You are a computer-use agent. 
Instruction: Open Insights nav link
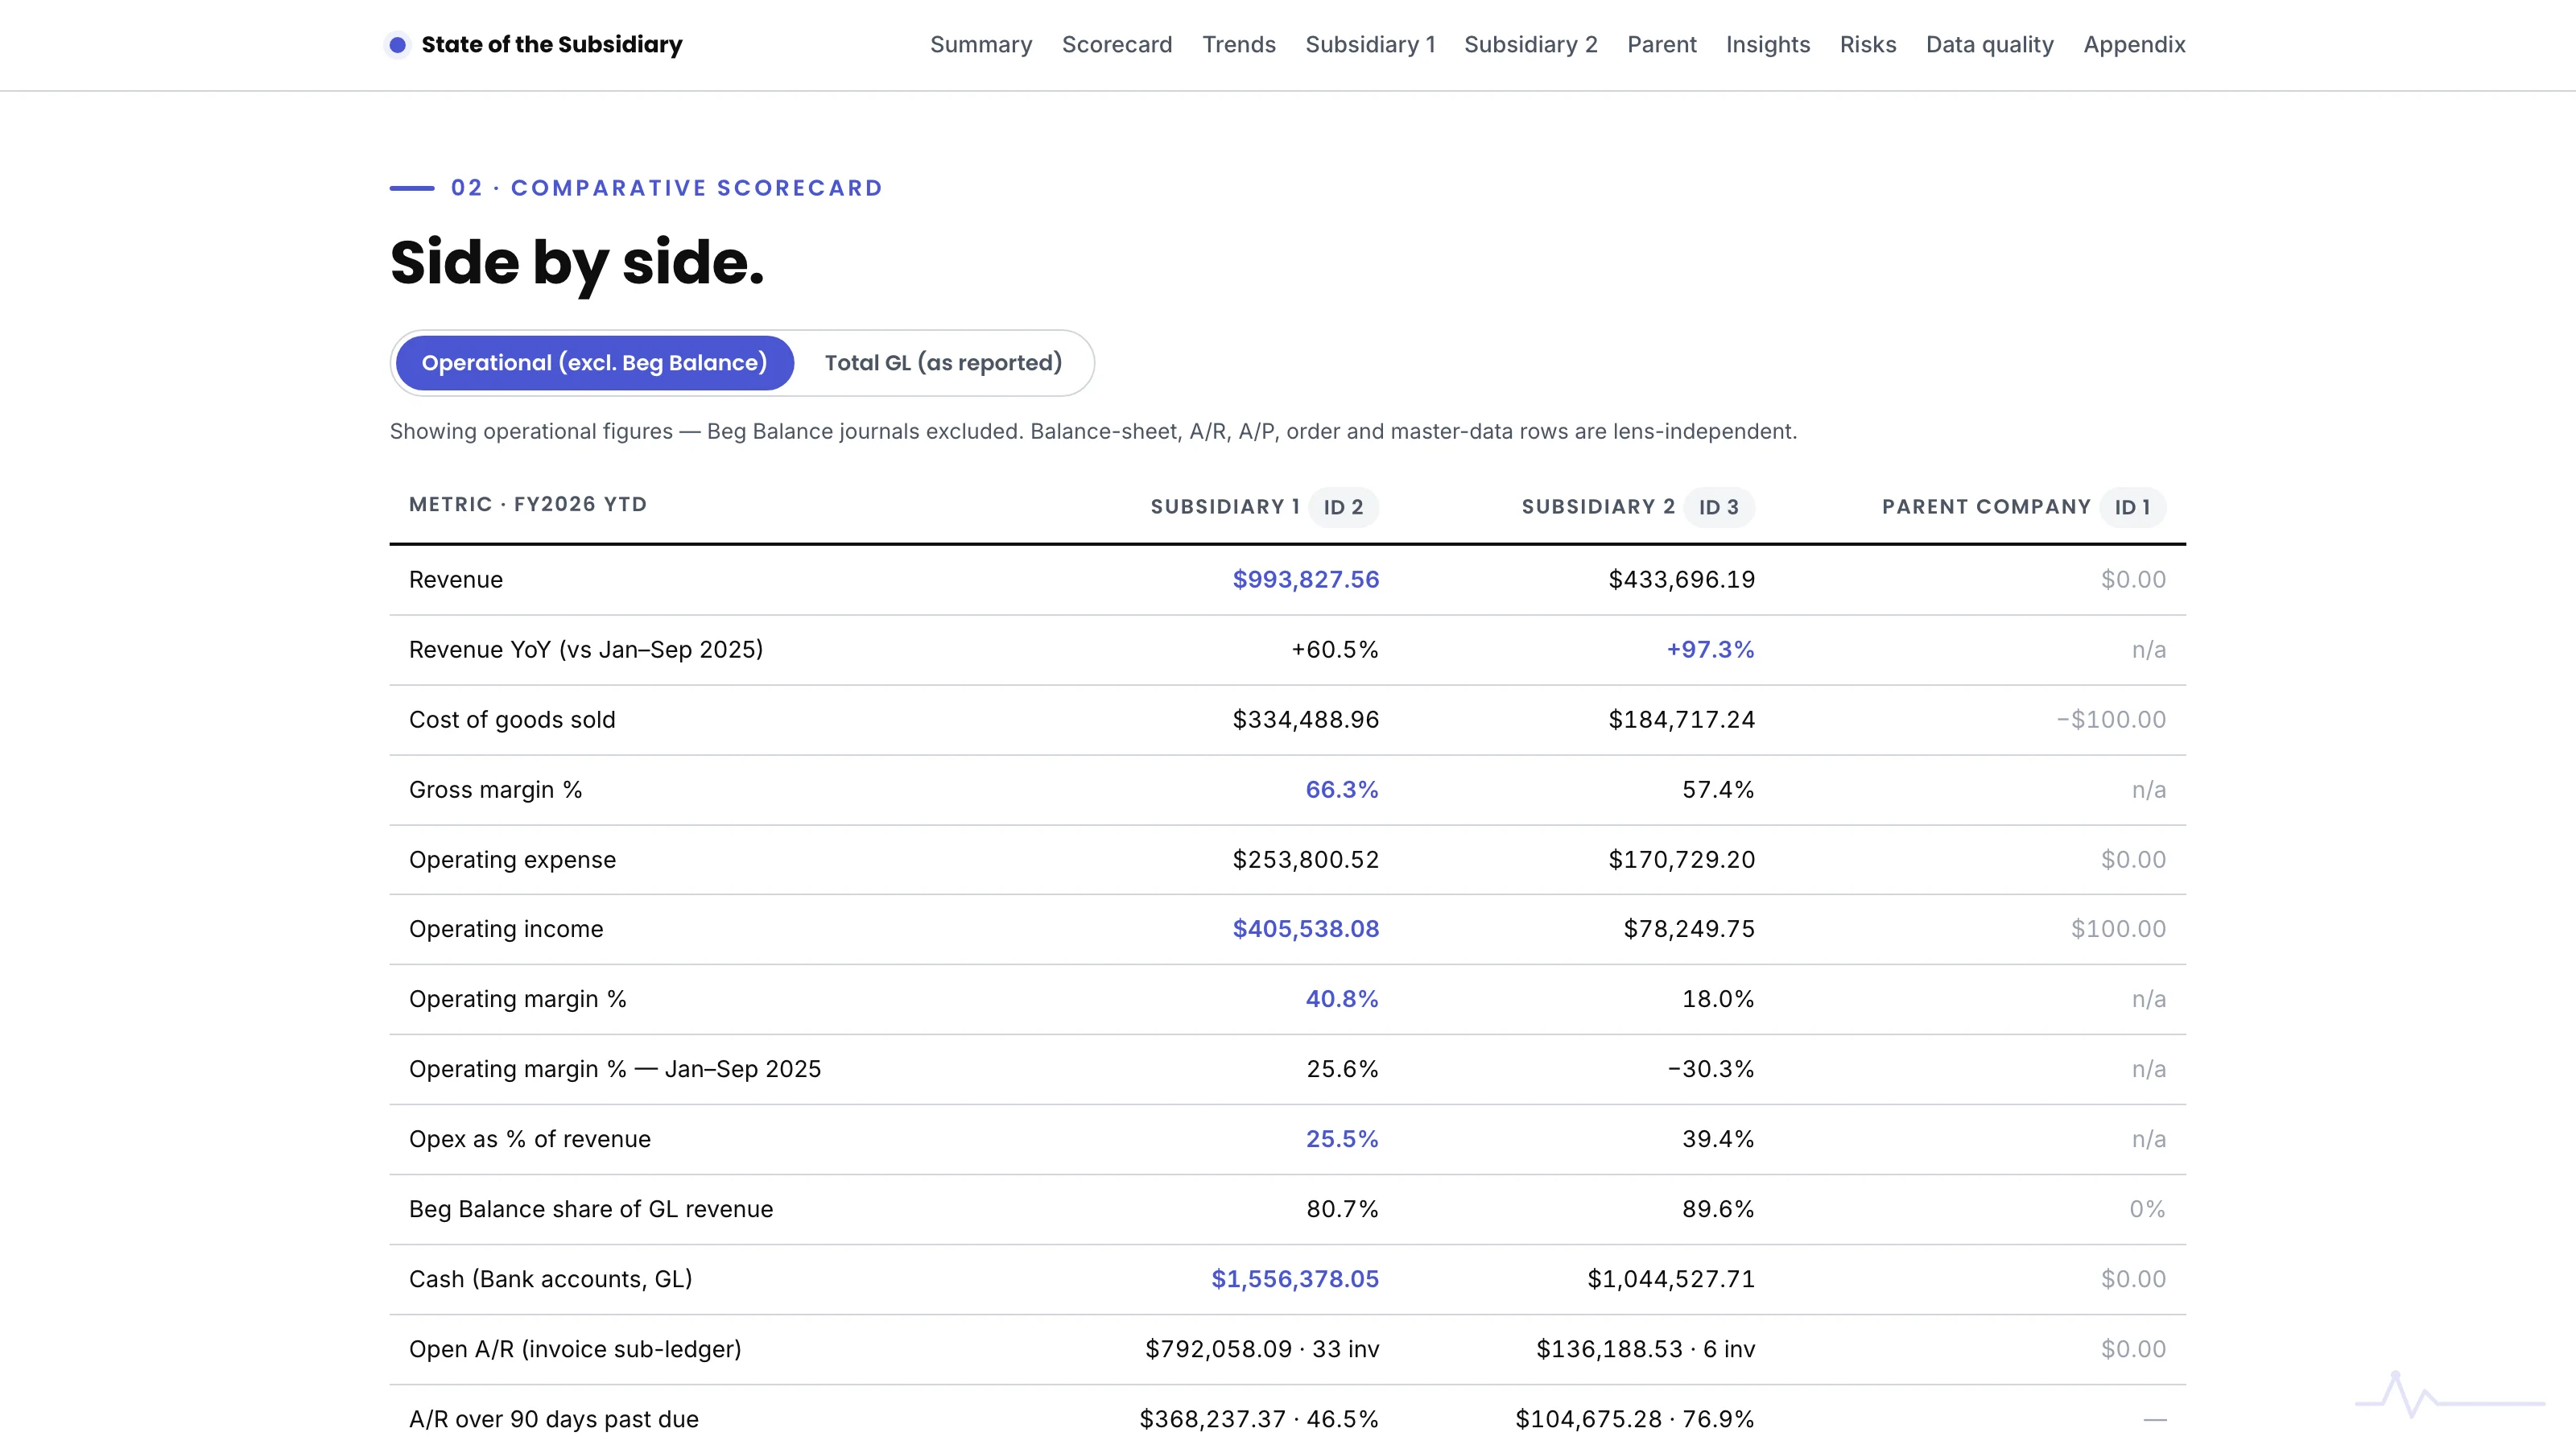point(1767,45)
